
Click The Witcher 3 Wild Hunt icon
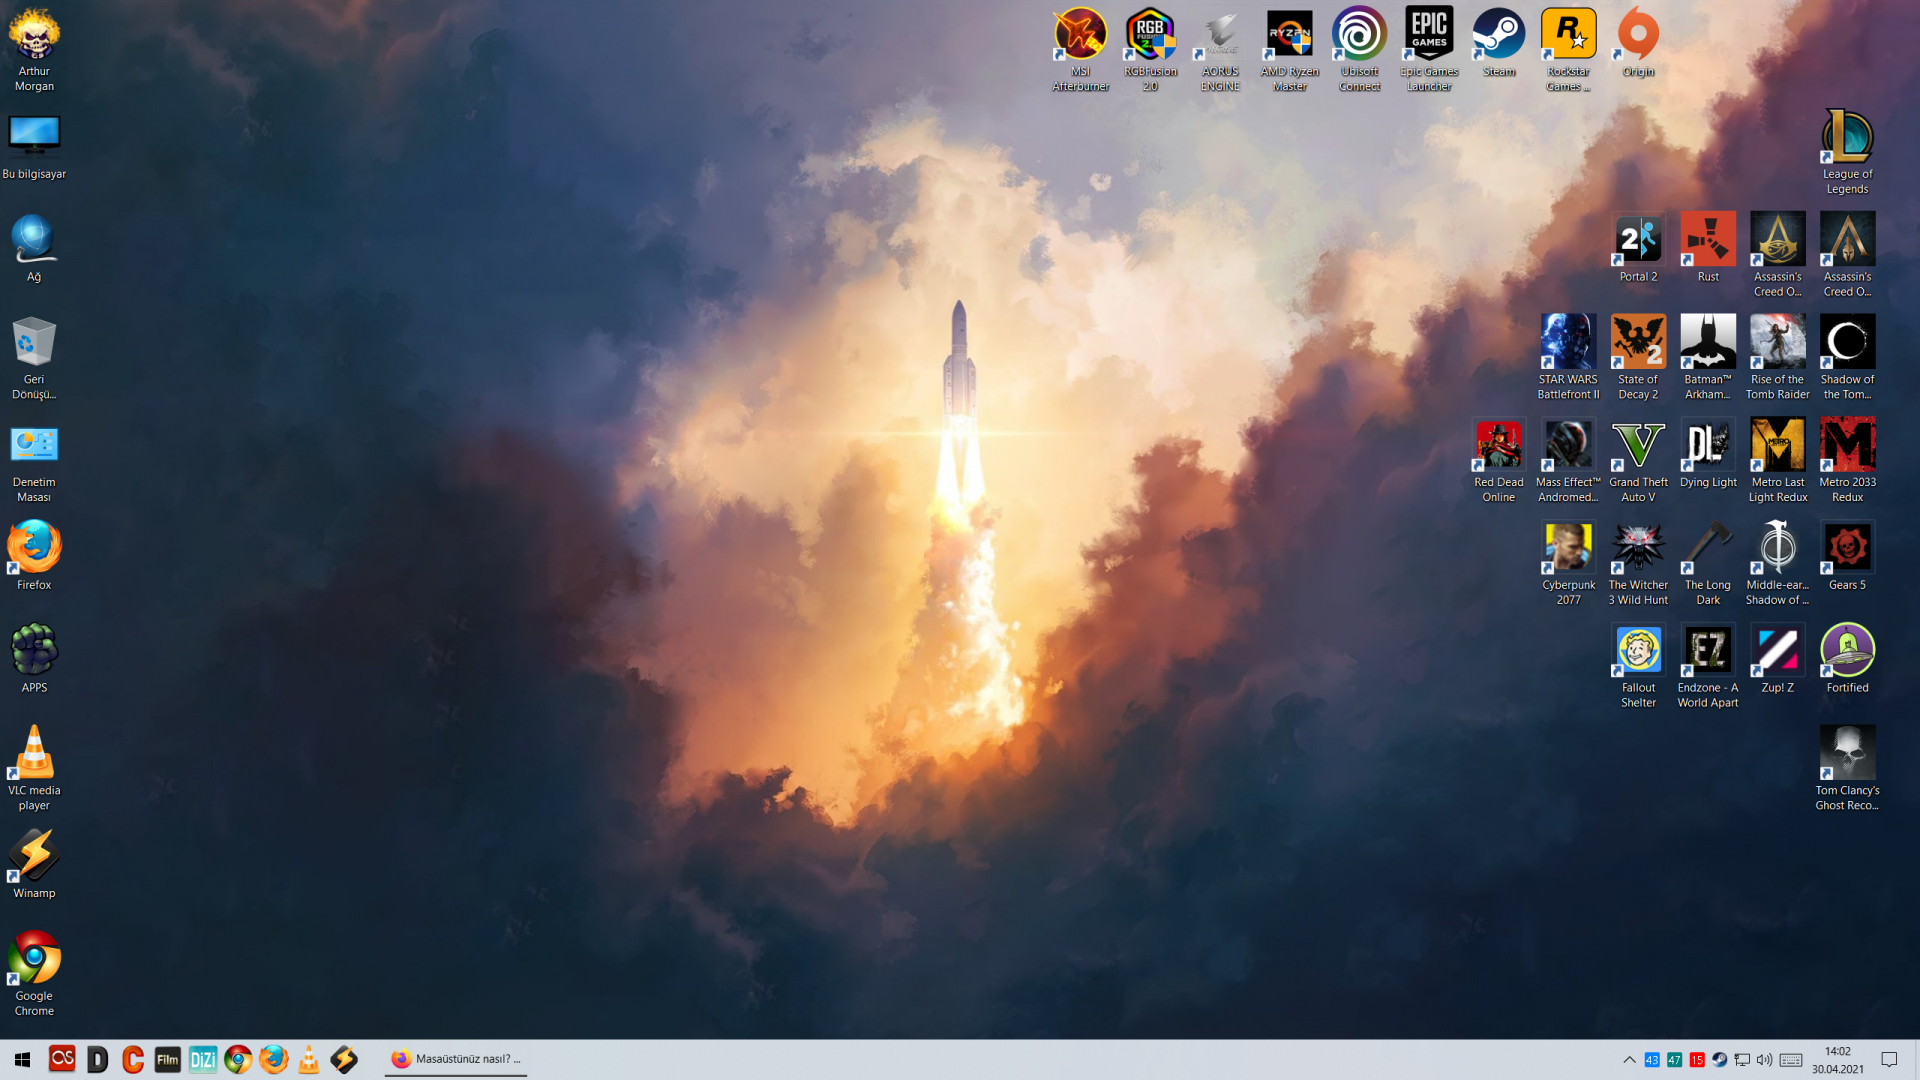point(1638,547)
